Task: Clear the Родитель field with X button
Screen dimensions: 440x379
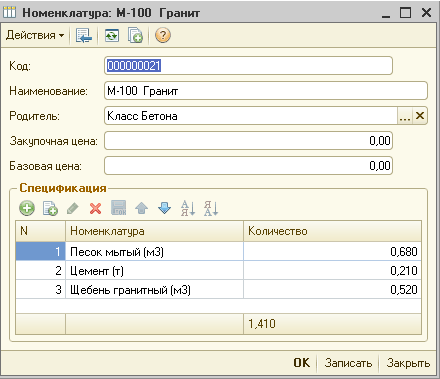Action: click(420, 116)
